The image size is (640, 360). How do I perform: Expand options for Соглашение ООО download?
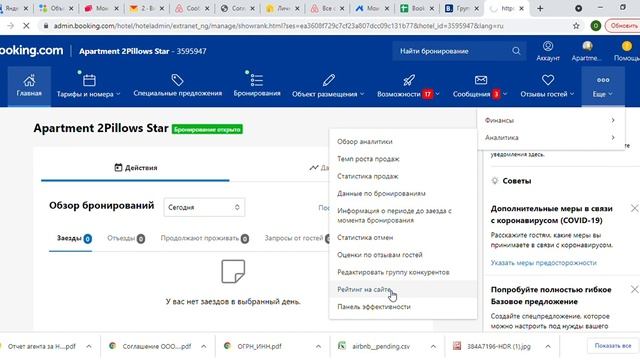point(203,346)
